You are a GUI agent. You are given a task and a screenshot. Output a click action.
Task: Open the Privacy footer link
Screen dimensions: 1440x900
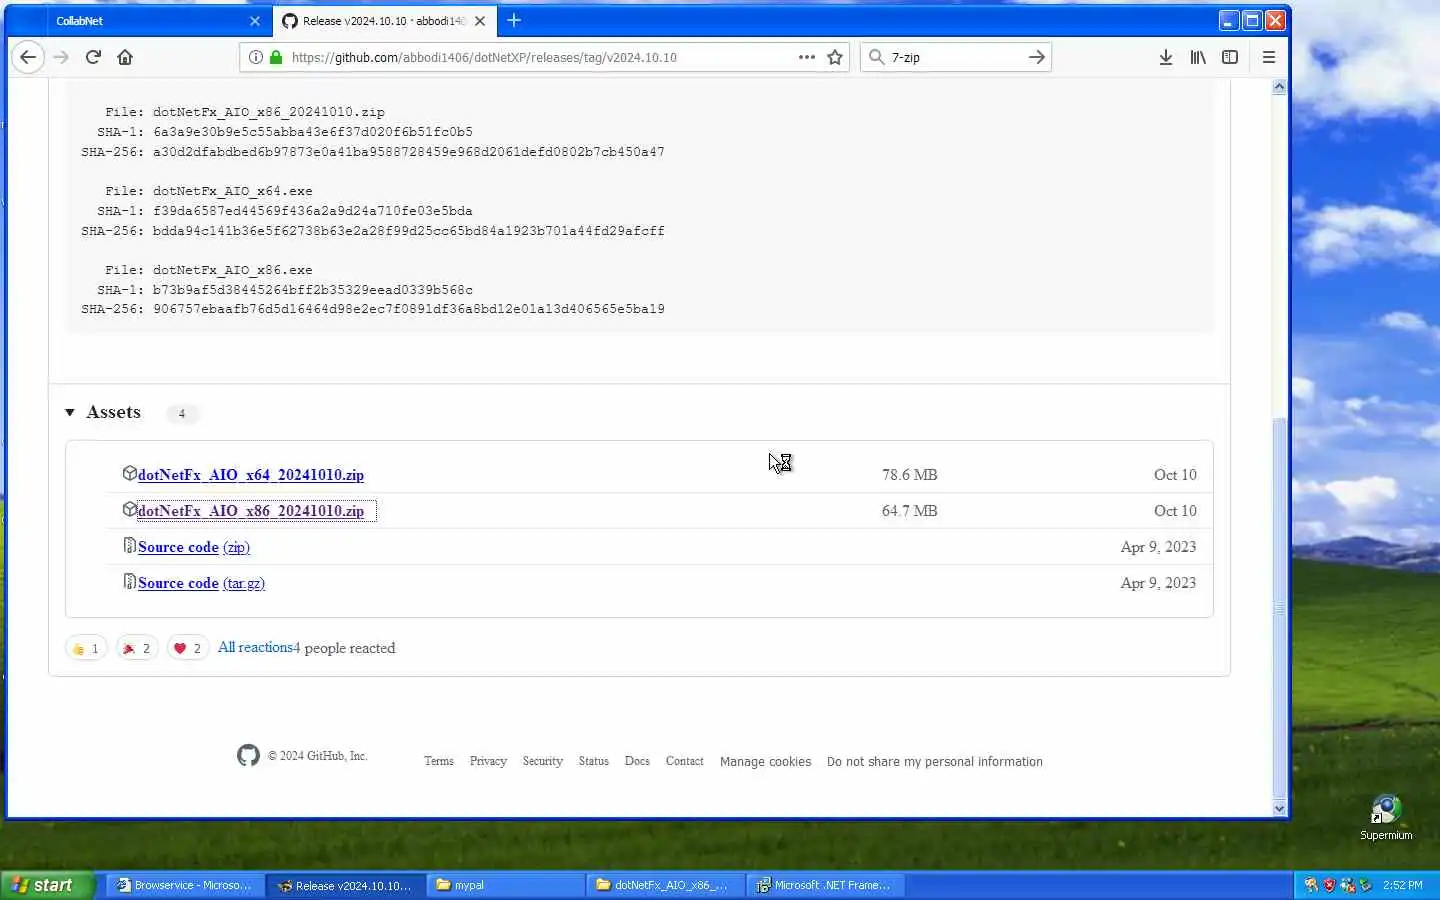(488, 761)
